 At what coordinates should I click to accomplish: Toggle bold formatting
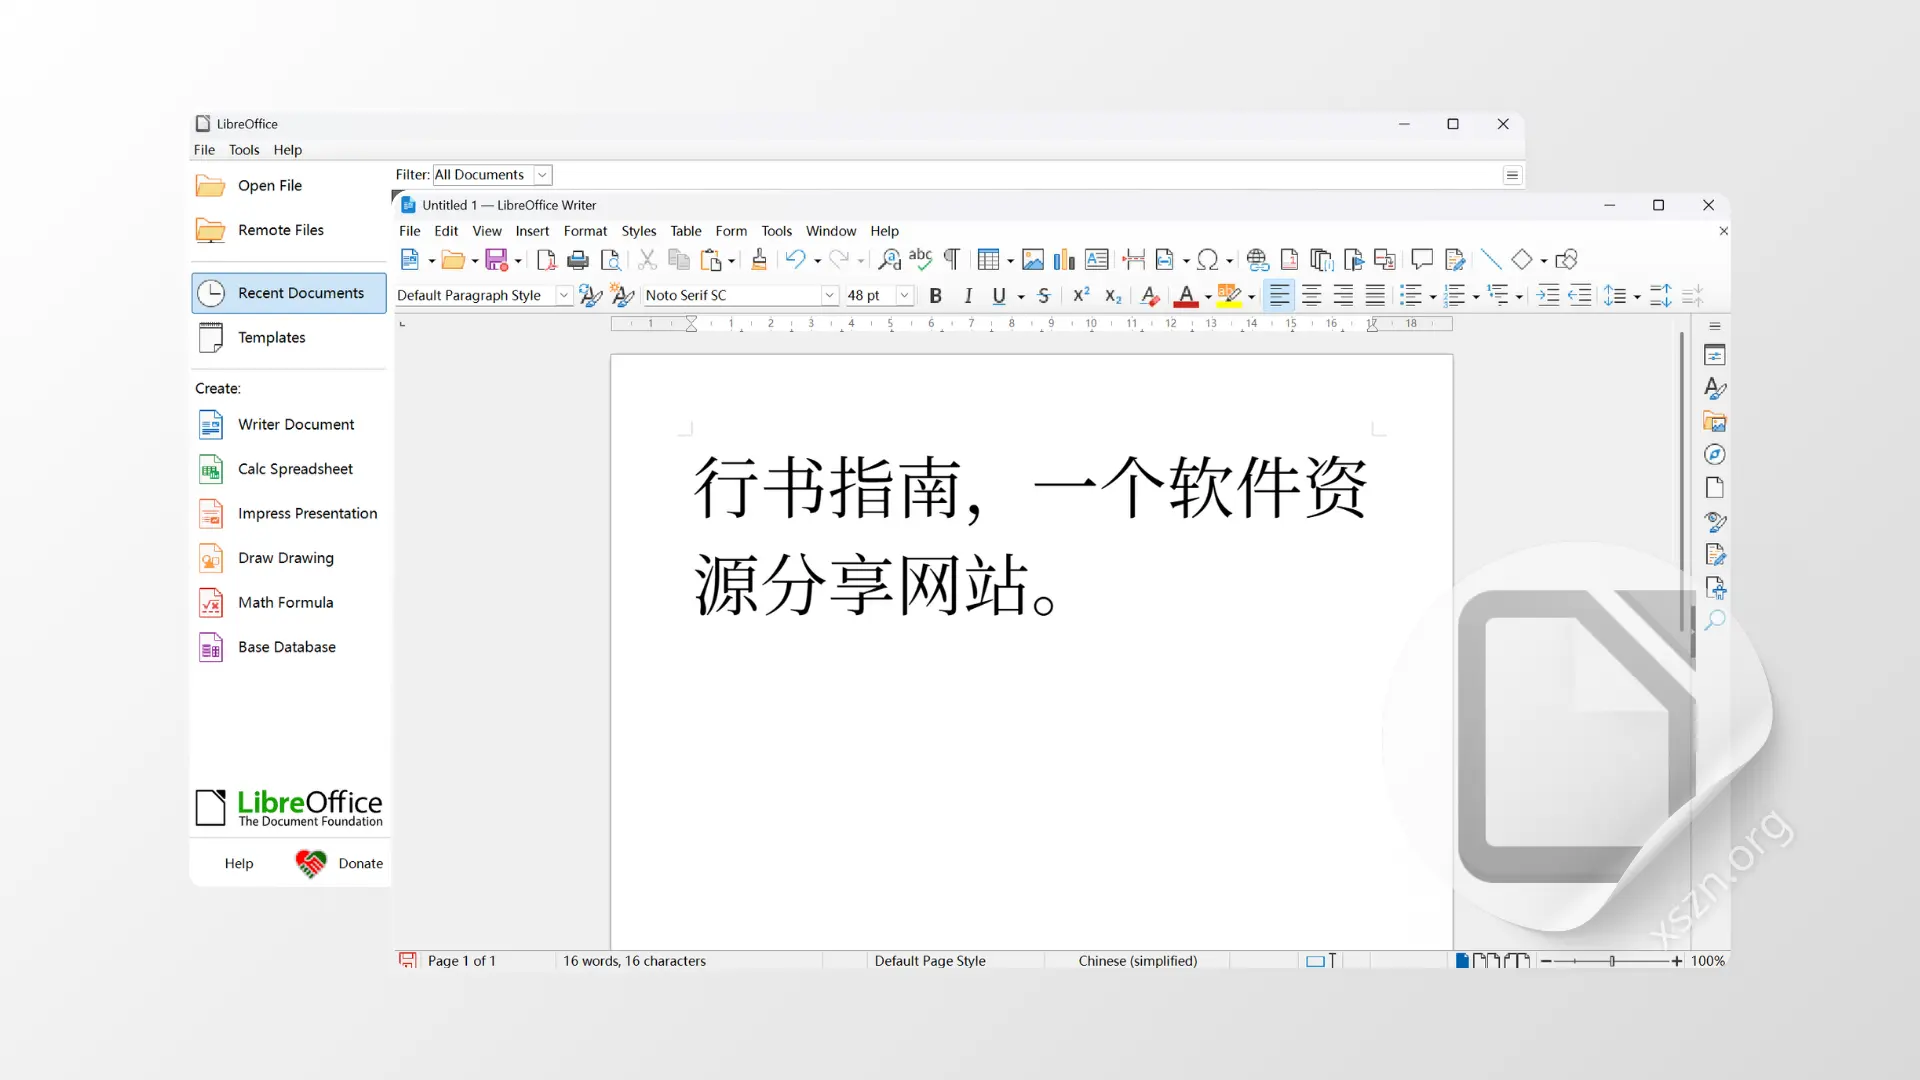pyautogui.click(x=936, y=295)
